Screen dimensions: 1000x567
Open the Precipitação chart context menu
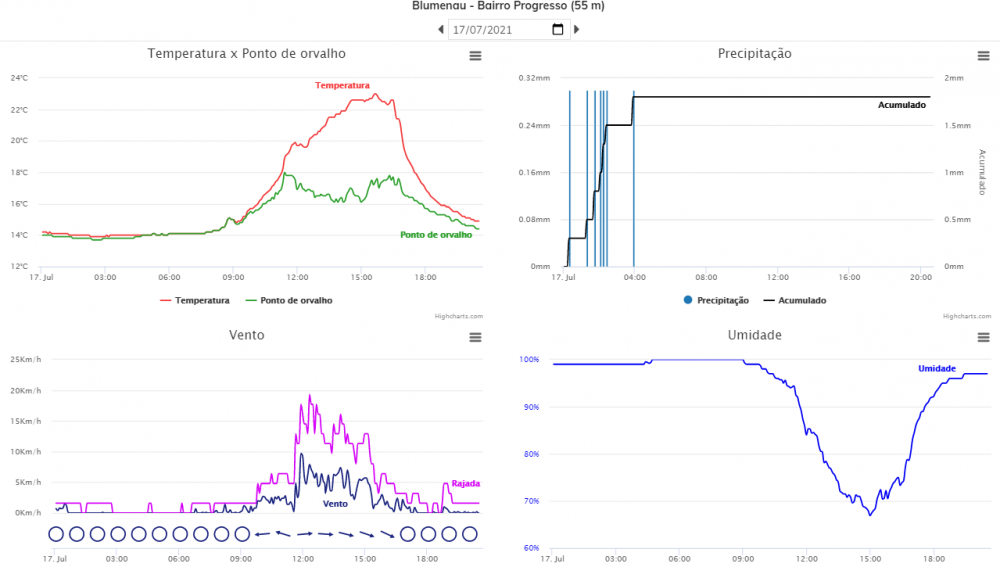[983, 56]
